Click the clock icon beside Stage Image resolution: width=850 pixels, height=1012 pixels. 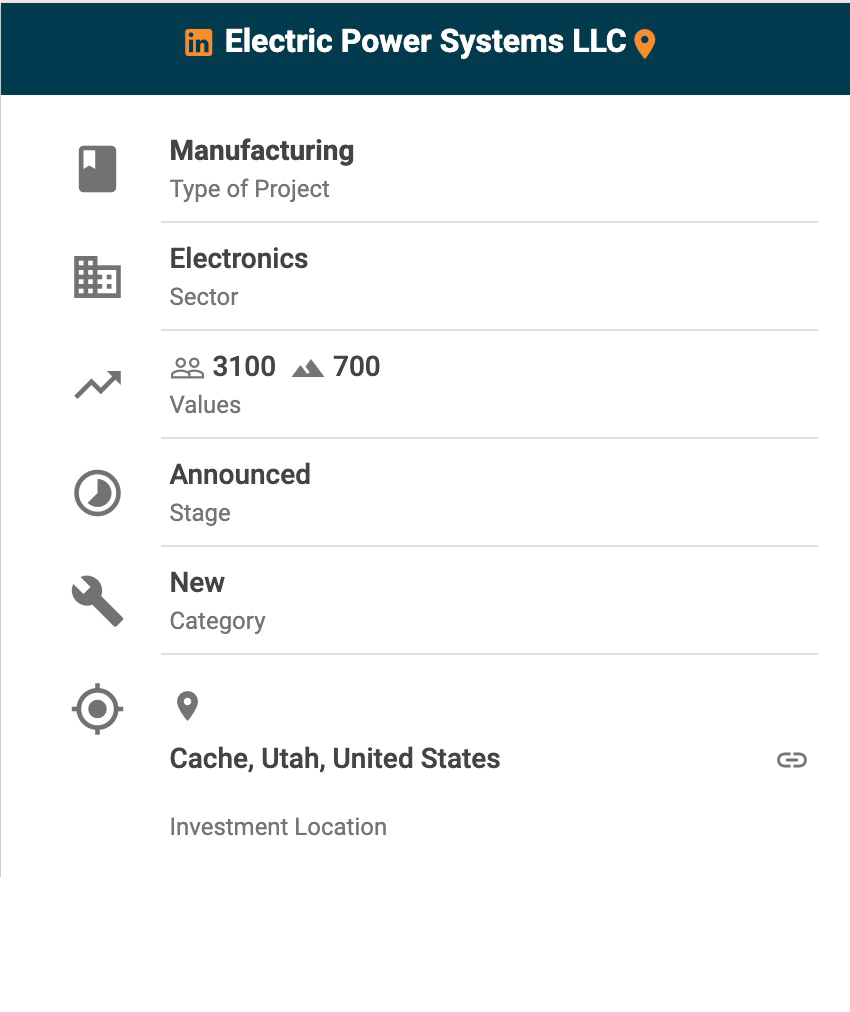pyautogui.click(x=98, y=493)
